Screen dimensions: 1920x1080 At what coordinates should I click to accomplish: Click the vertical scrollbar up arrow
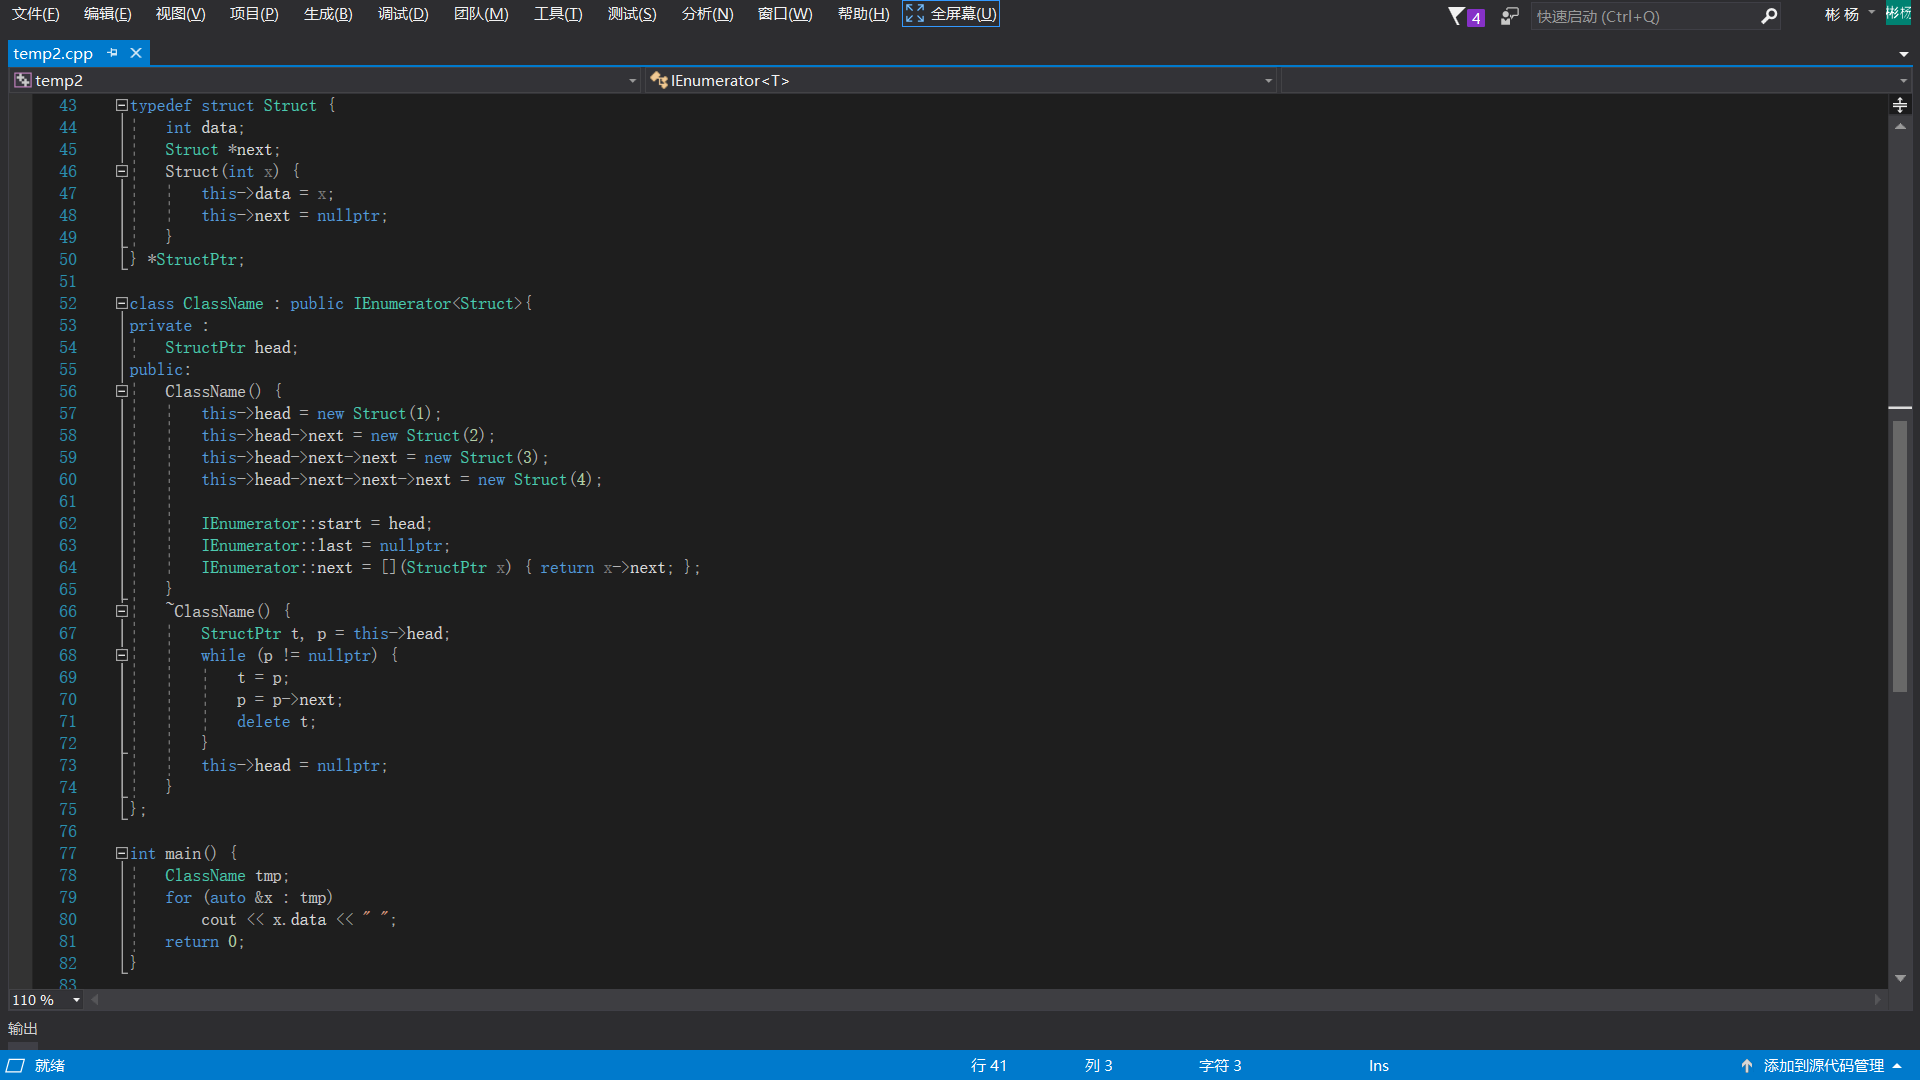[x=1900, y=126]
